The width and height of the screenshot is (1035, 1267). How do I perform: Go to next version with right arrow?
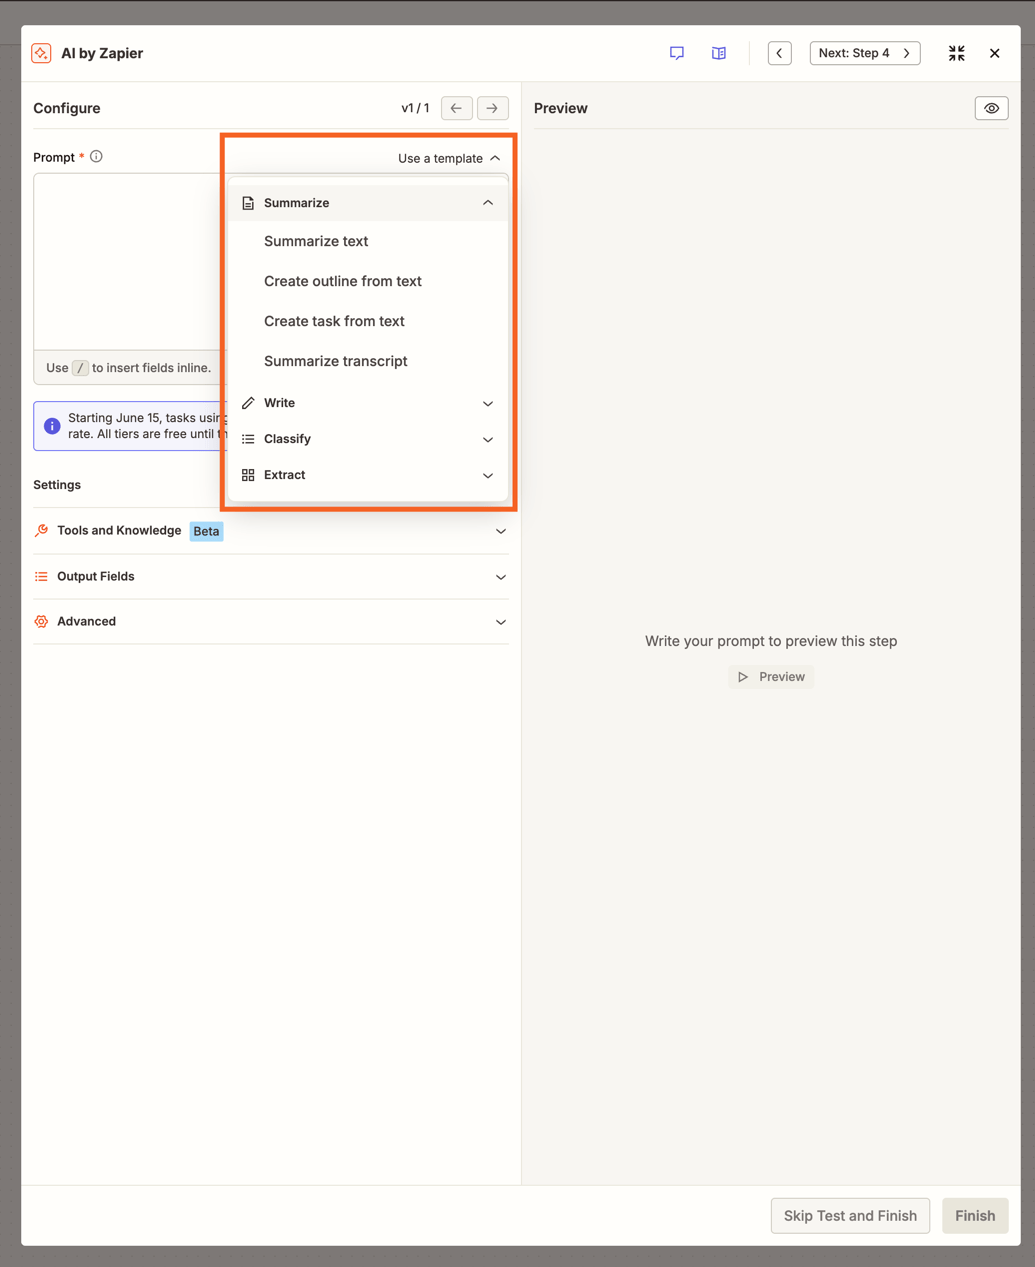(492, 108)
